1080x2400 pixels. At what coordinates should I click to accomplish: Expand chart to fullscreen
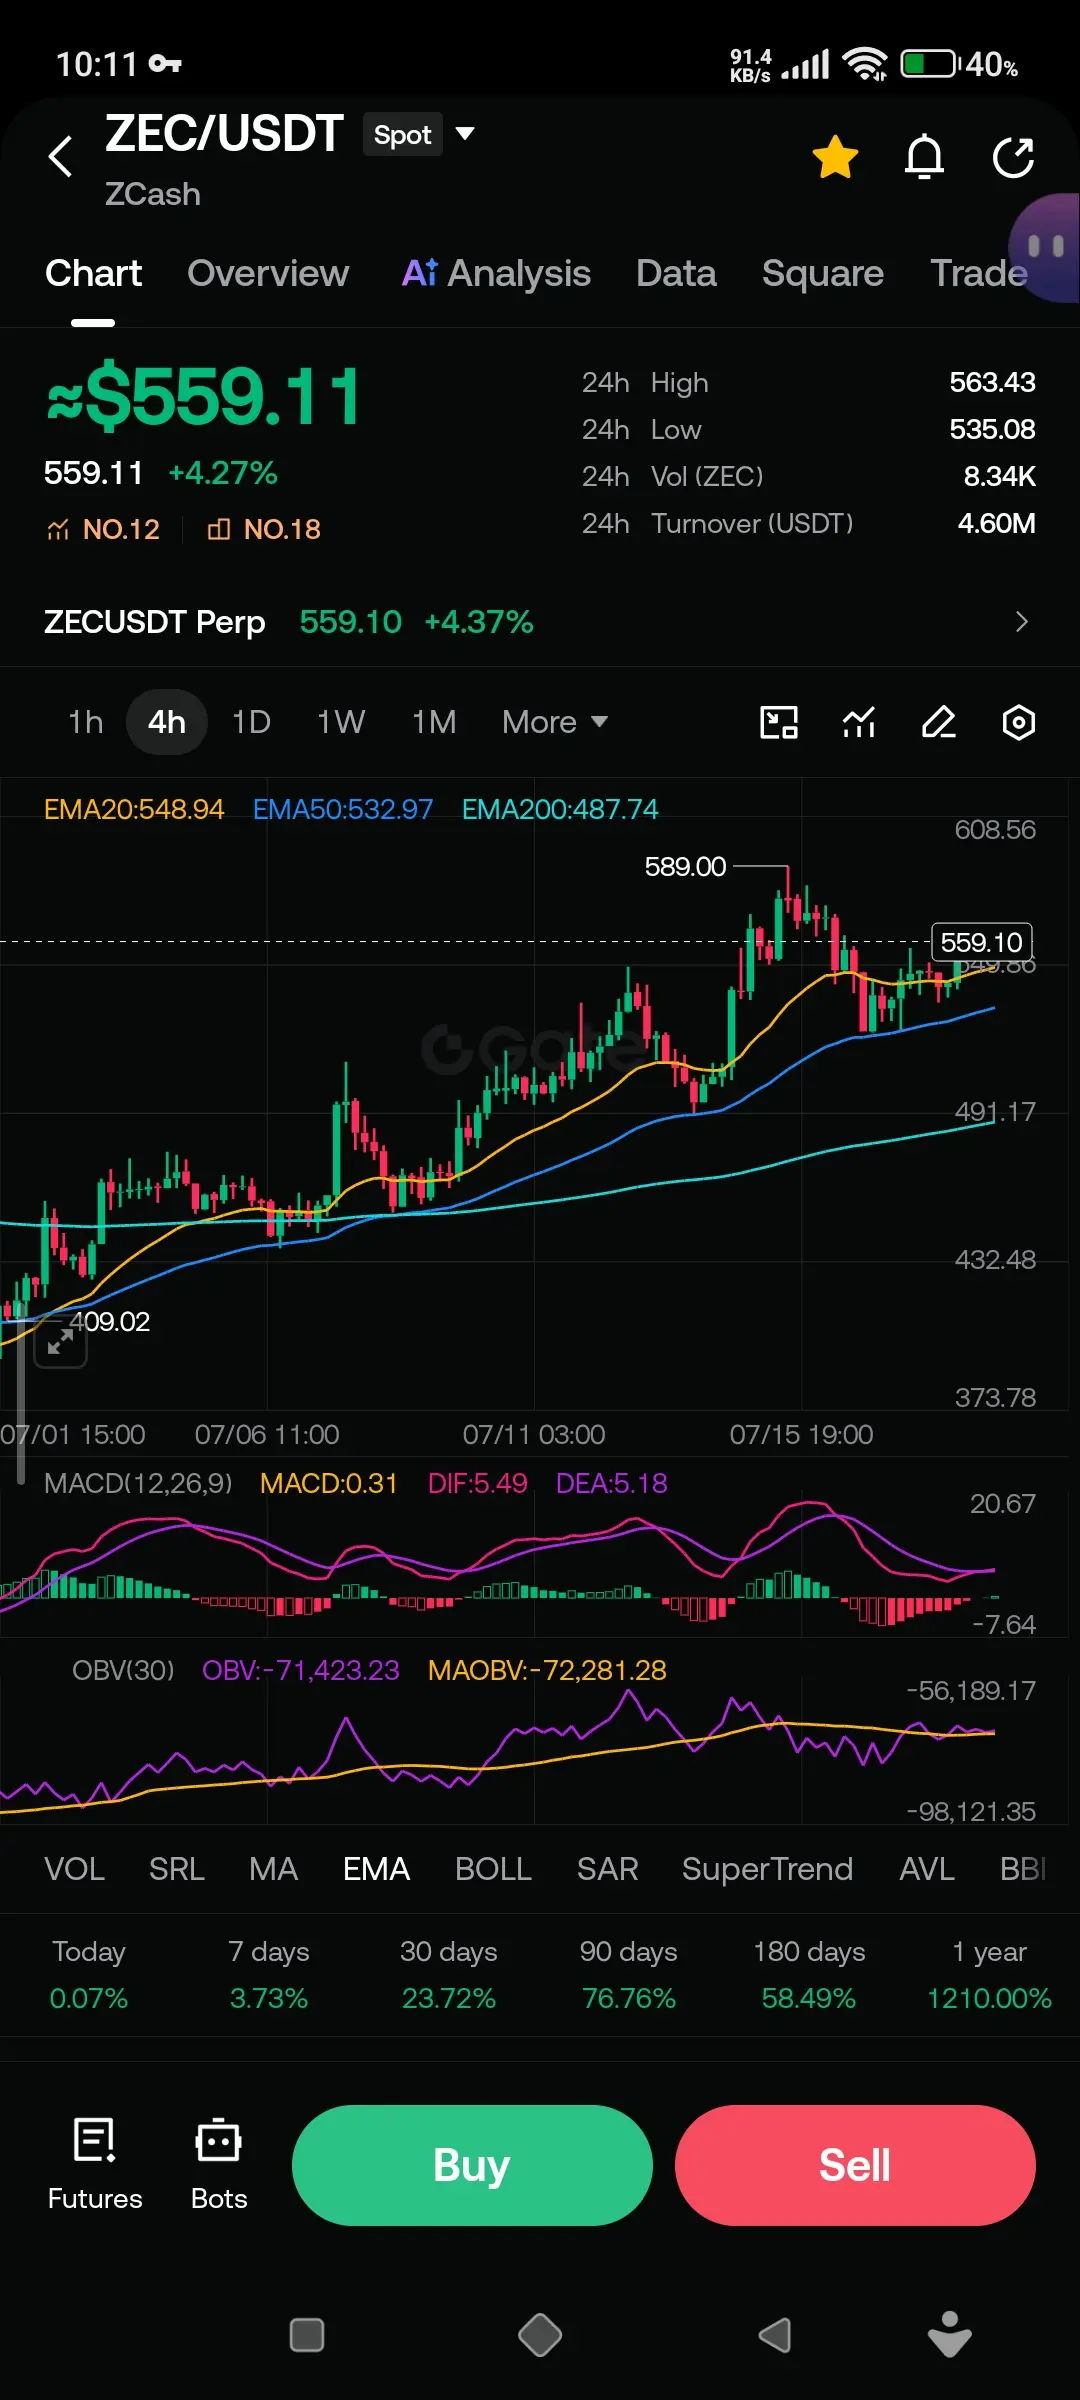click(x=60, y=1341)
